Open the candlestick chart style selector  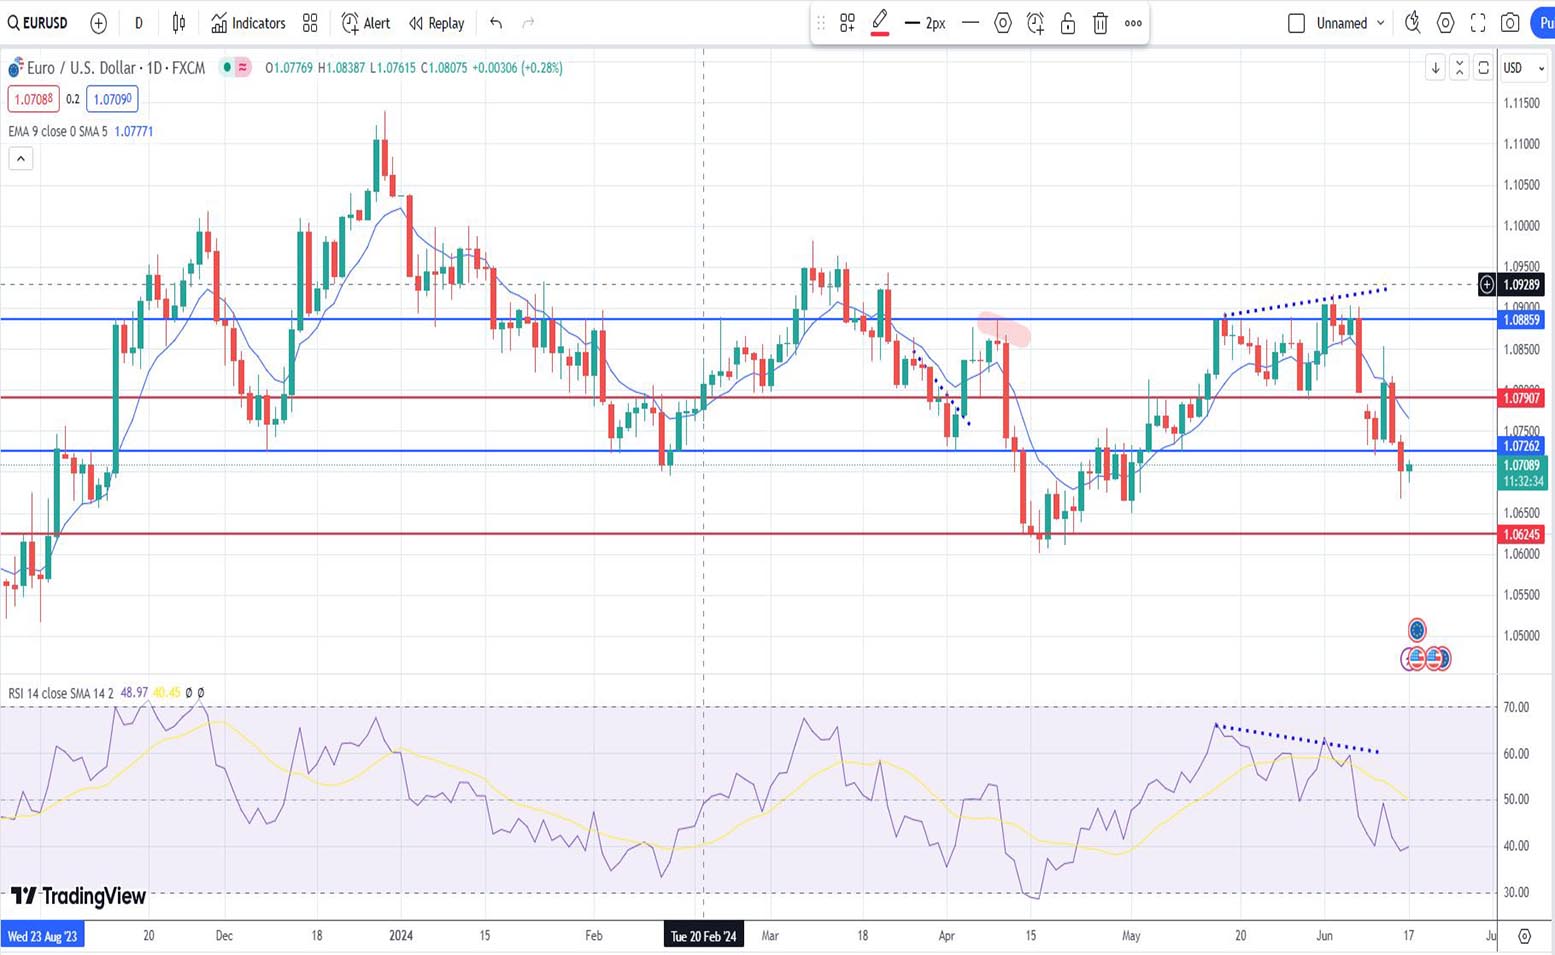tap(179, 23)
